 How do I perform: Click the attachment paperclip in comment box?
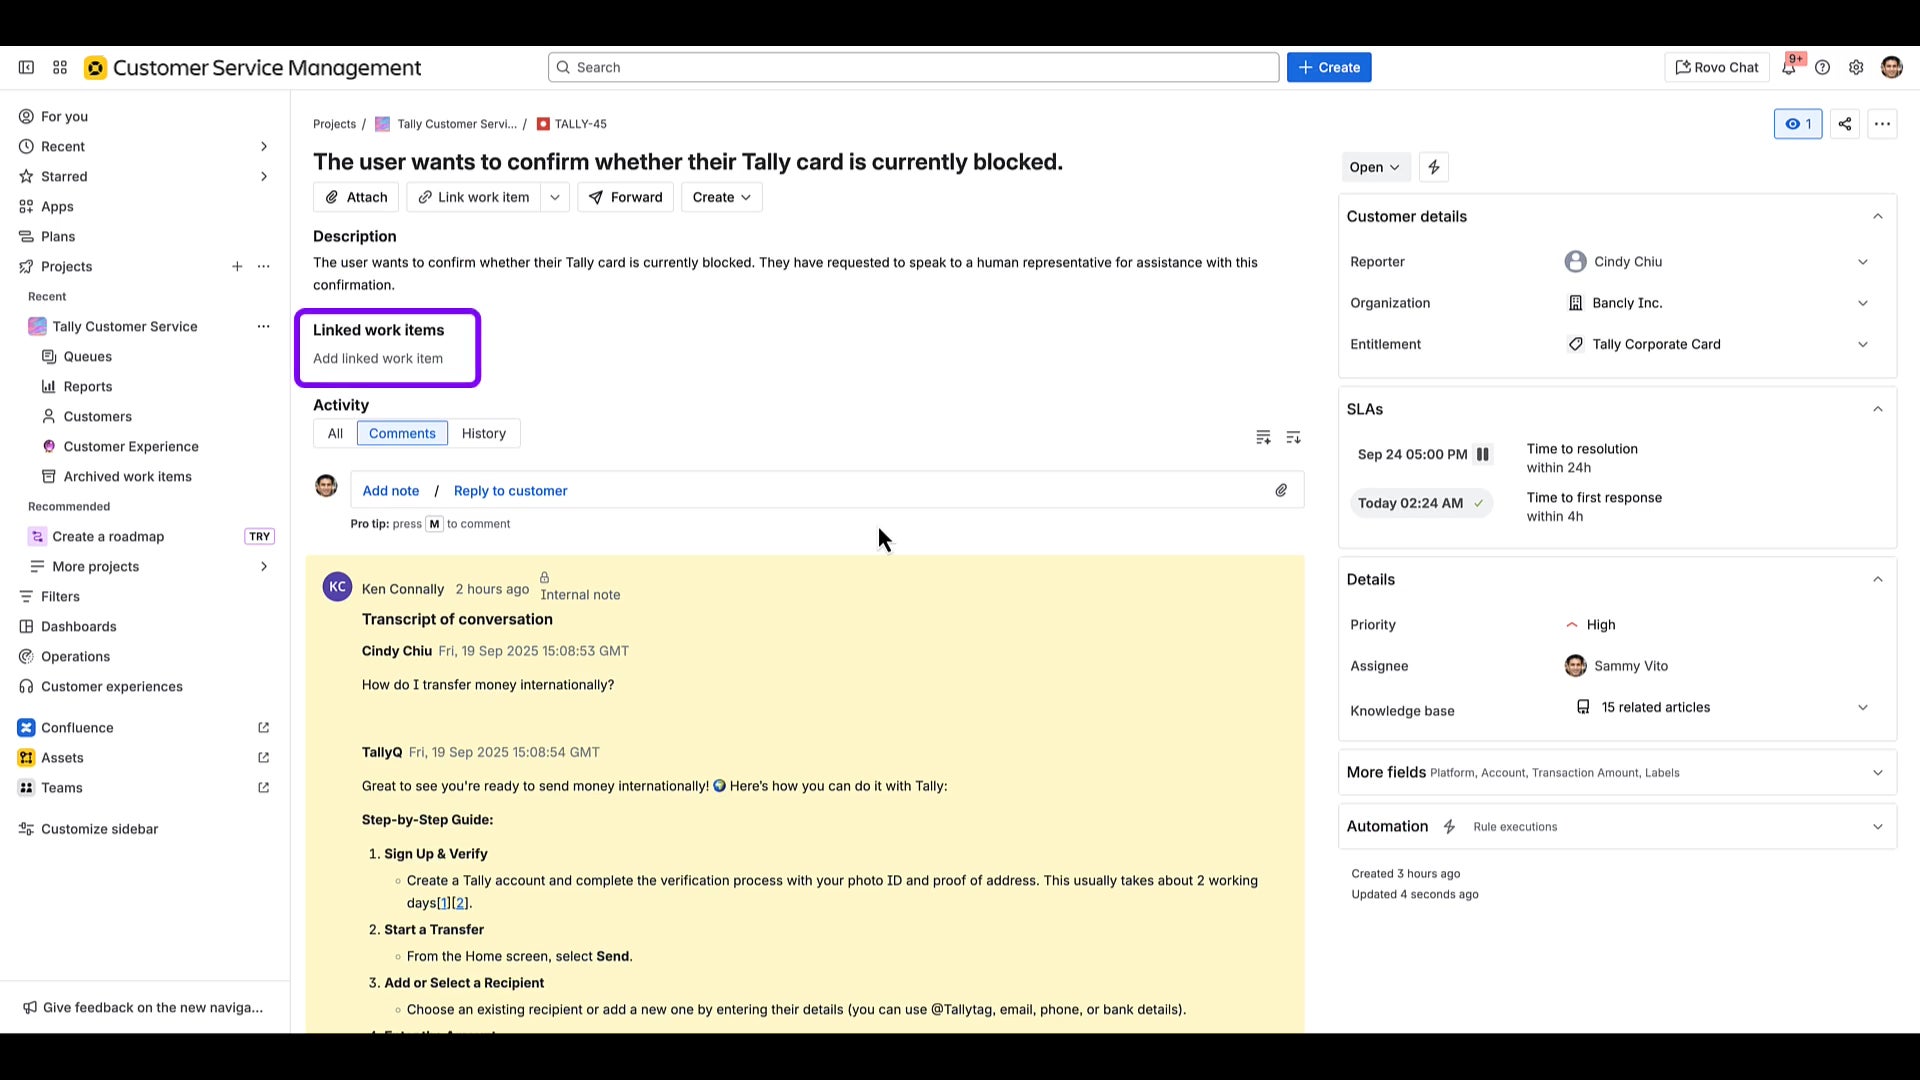pyautogui.click(x=1281, y=490)
